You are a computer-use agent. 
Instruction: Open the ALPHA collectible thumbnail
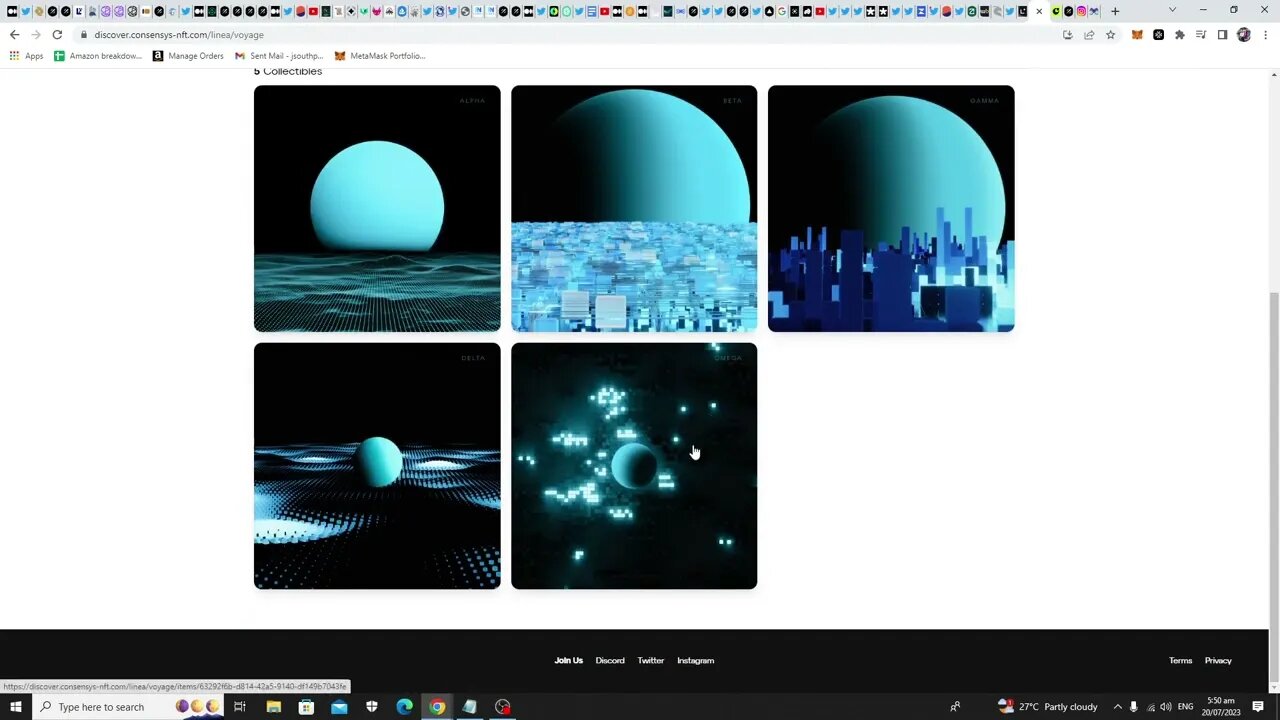377,208
